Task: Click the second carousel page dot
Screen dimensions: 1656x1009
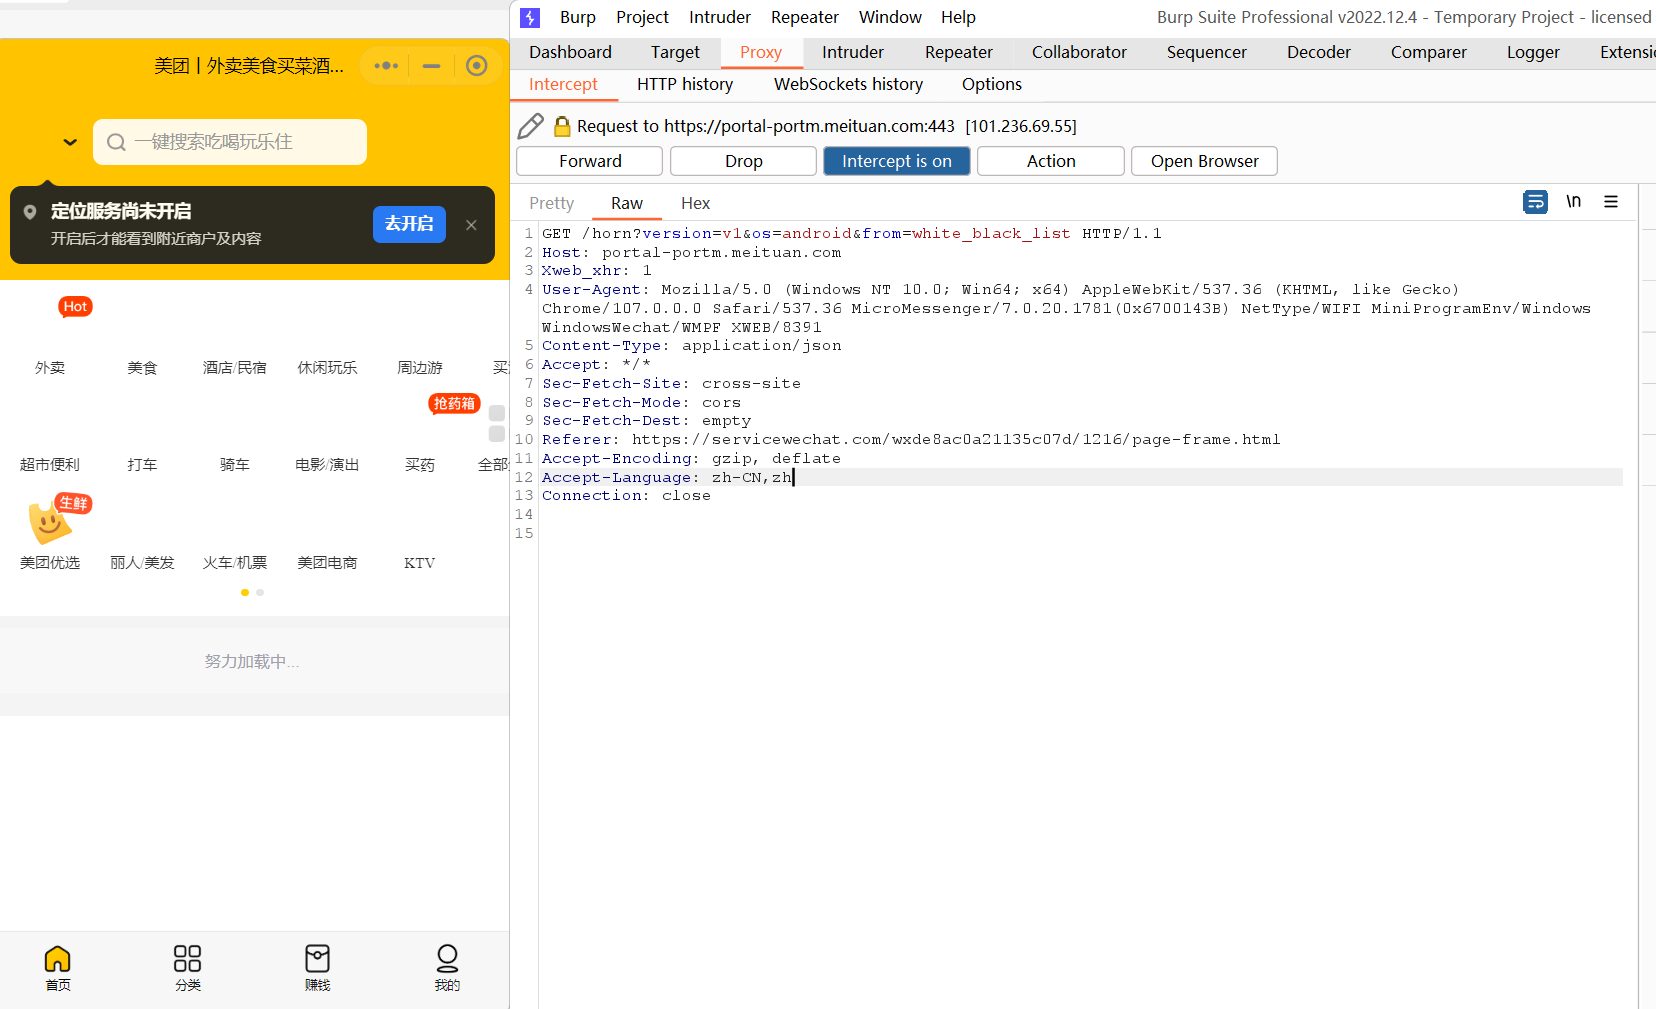Action: pos(260,592)
